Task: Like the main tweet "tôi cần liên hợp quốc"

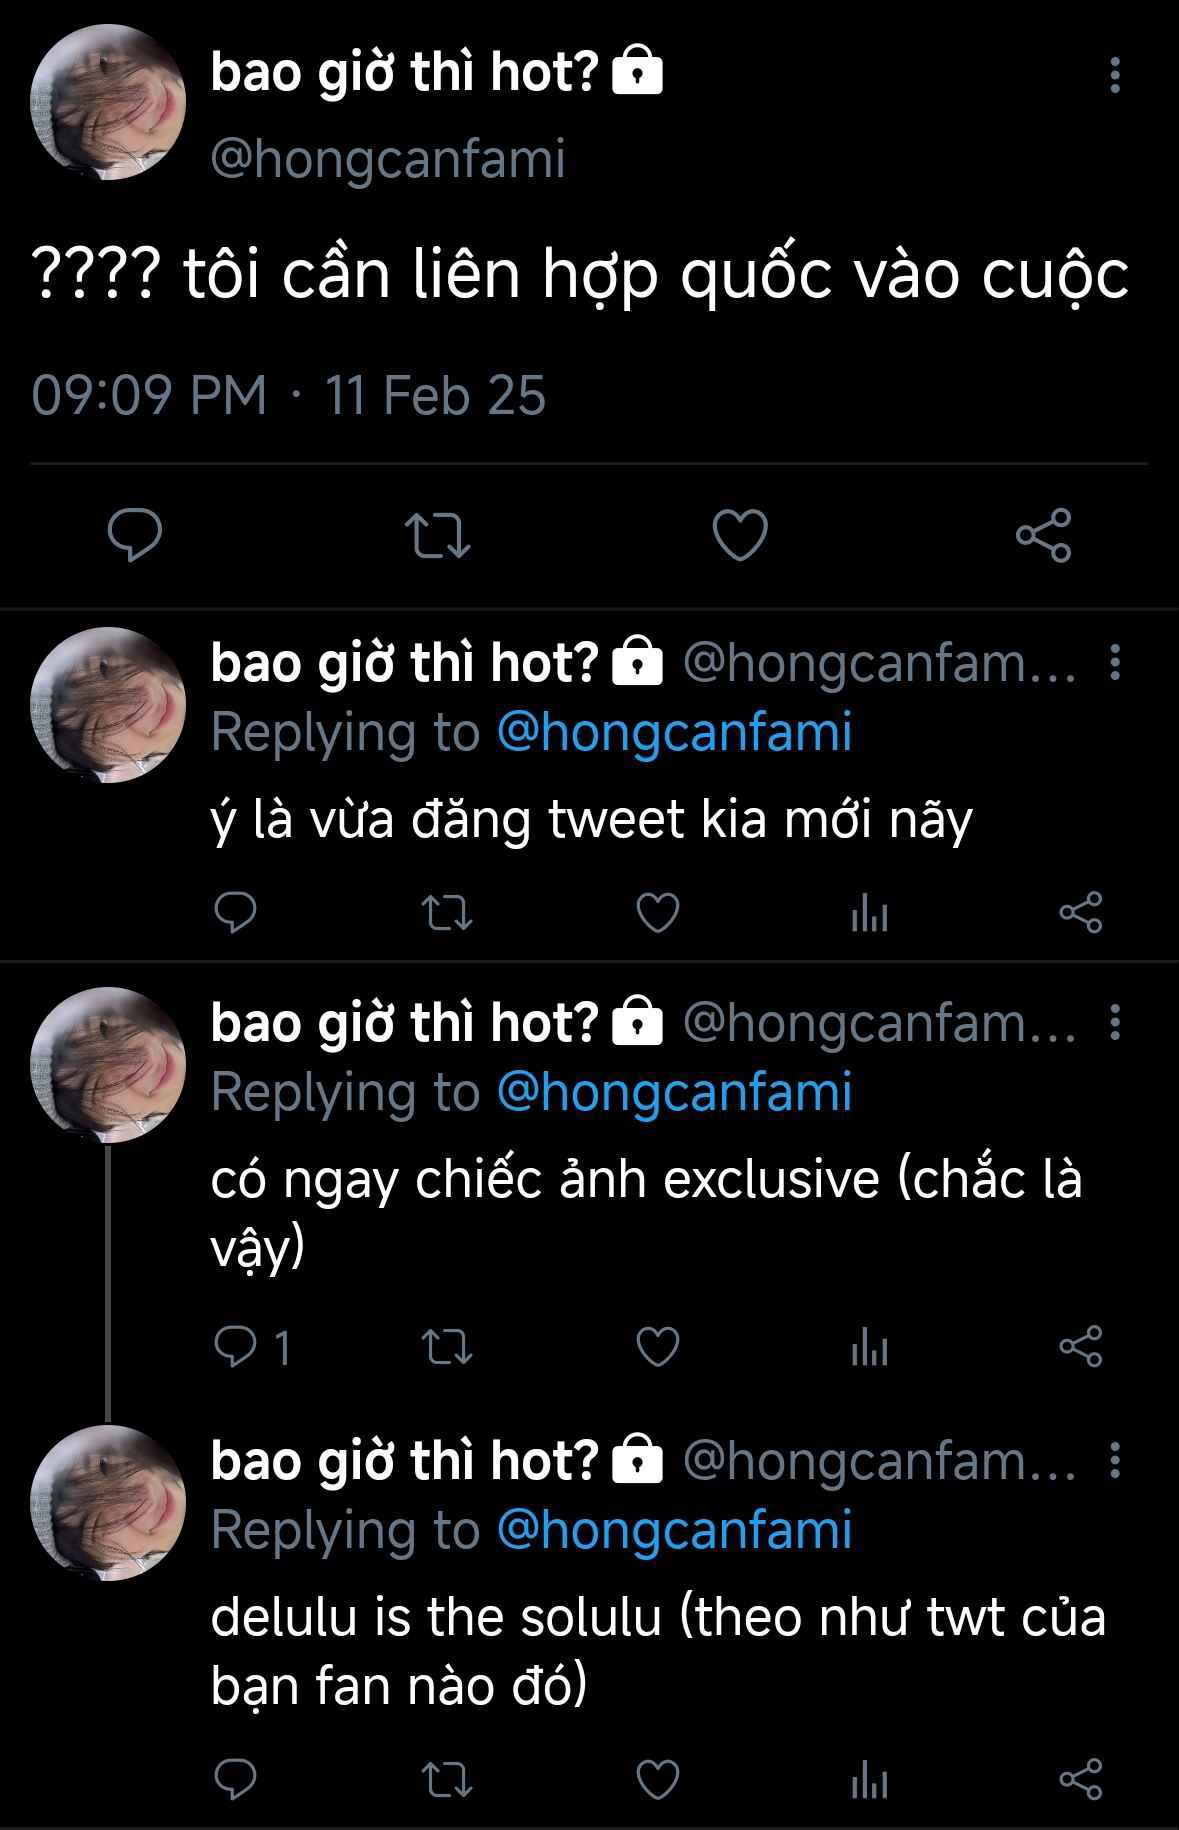Action: [x=740, y=535]
